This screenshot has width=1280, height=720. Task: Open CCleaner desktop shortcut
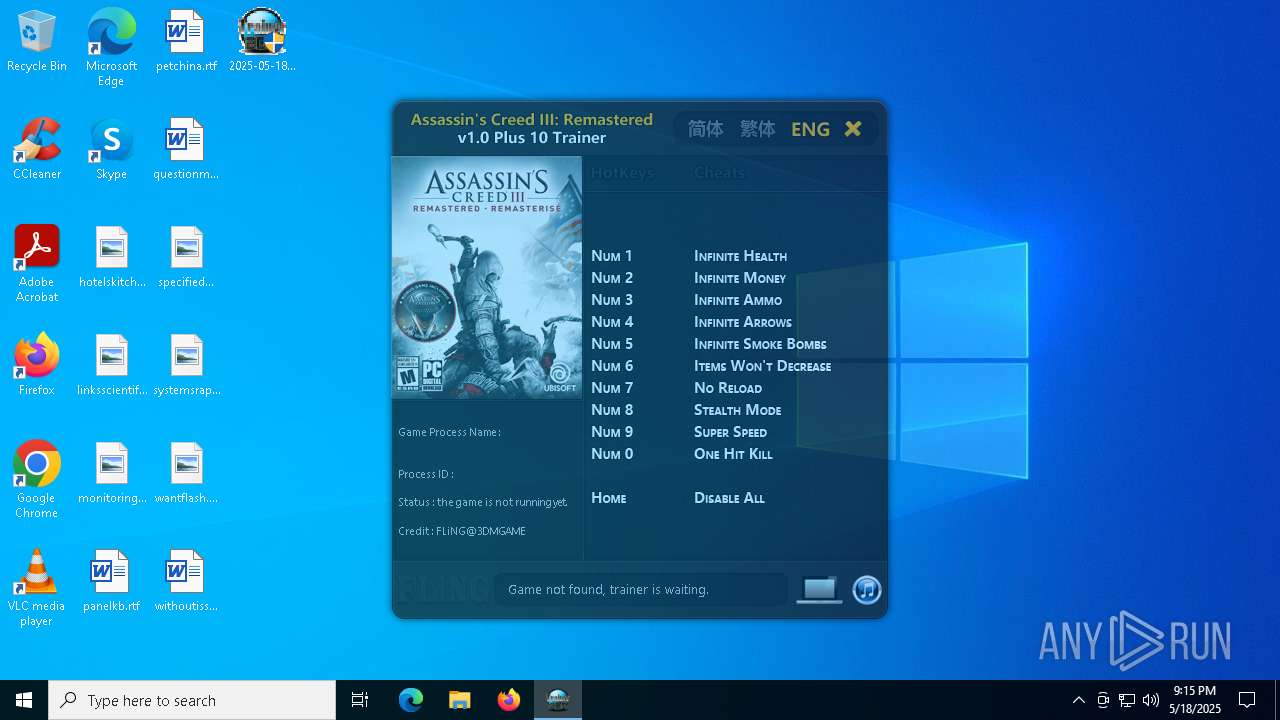point(37,150)
